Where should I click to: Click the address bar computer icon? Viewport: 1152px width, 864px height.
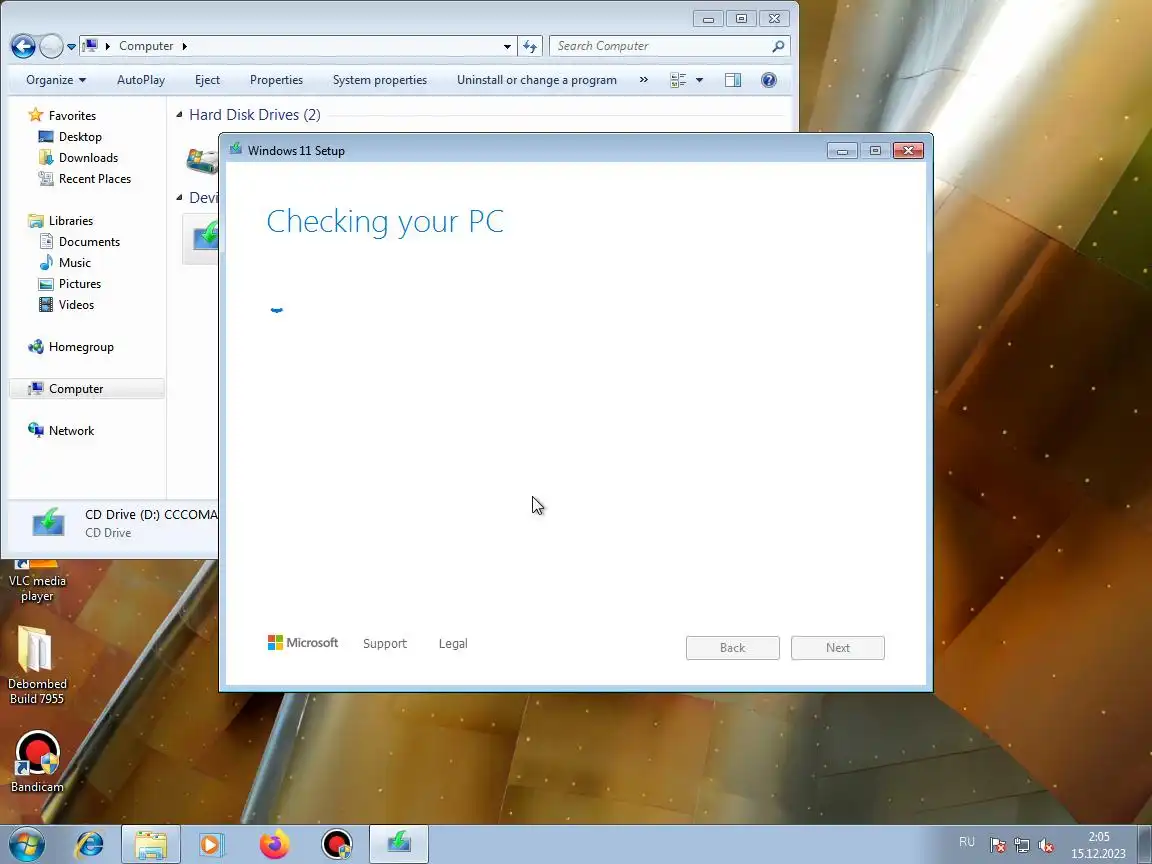[x=90, y=46]
